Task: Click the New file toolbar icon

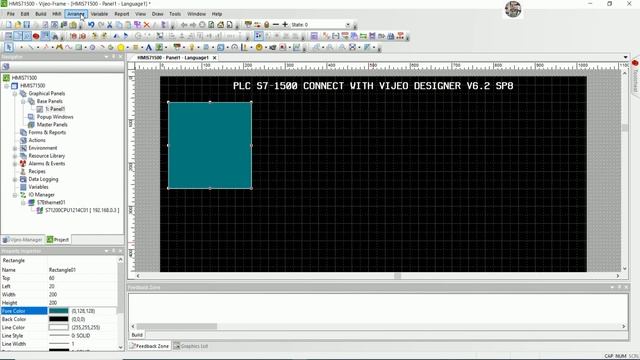Action: 9,25
